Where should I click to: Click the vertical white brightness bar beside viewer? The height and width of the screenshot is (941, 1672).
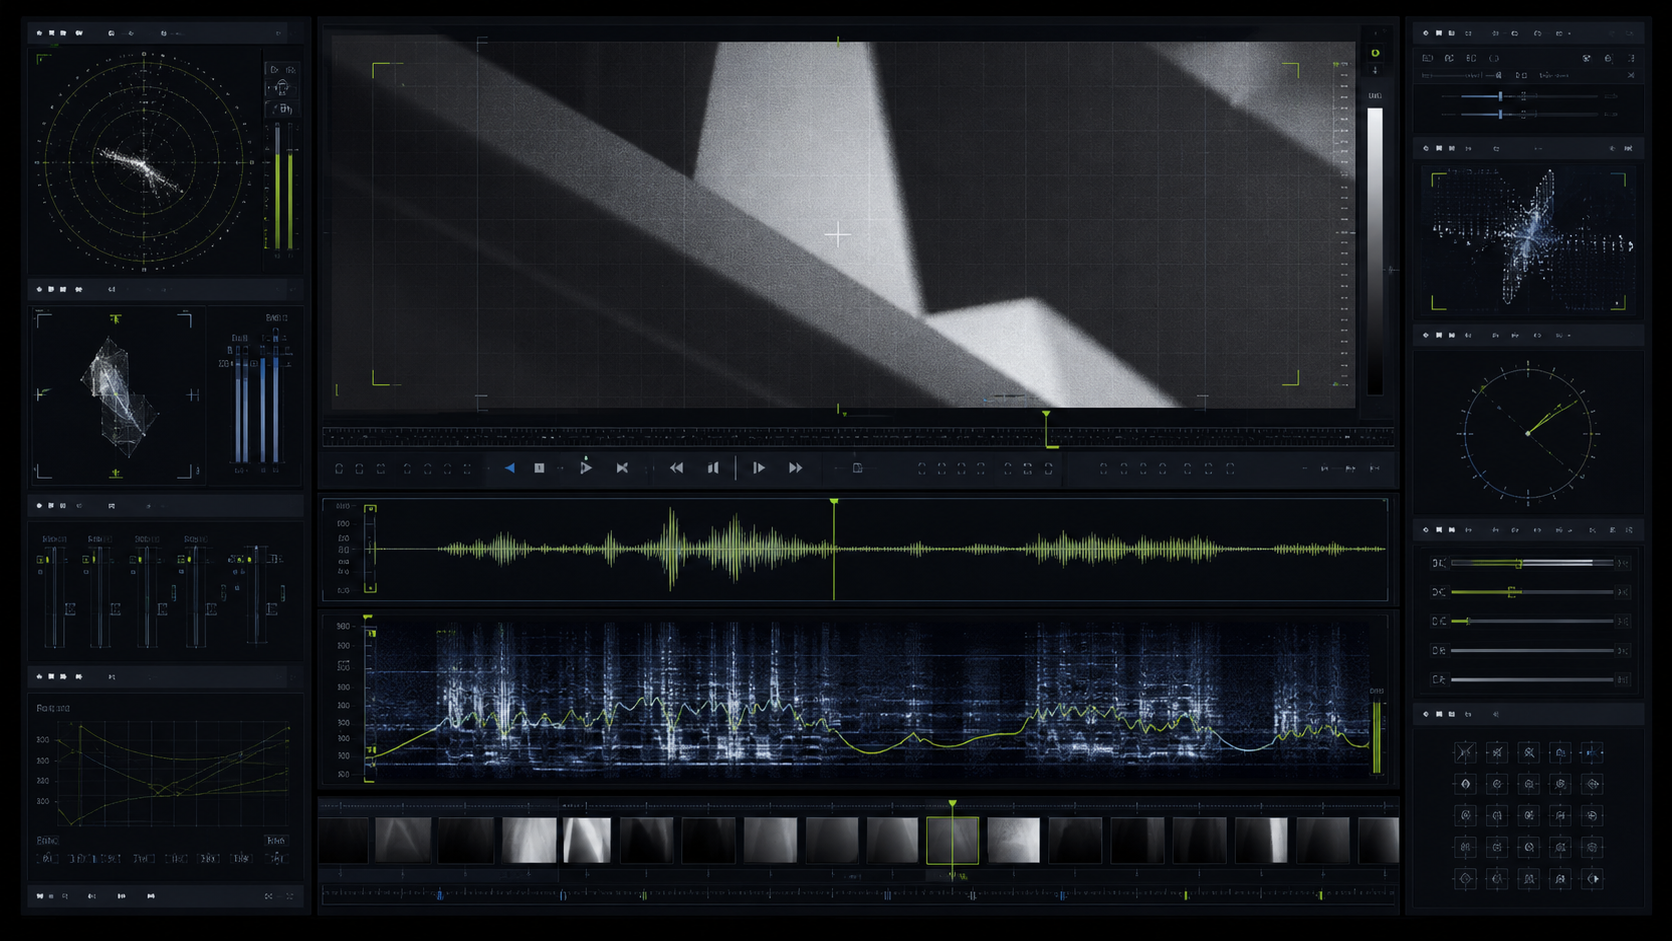1375,250
